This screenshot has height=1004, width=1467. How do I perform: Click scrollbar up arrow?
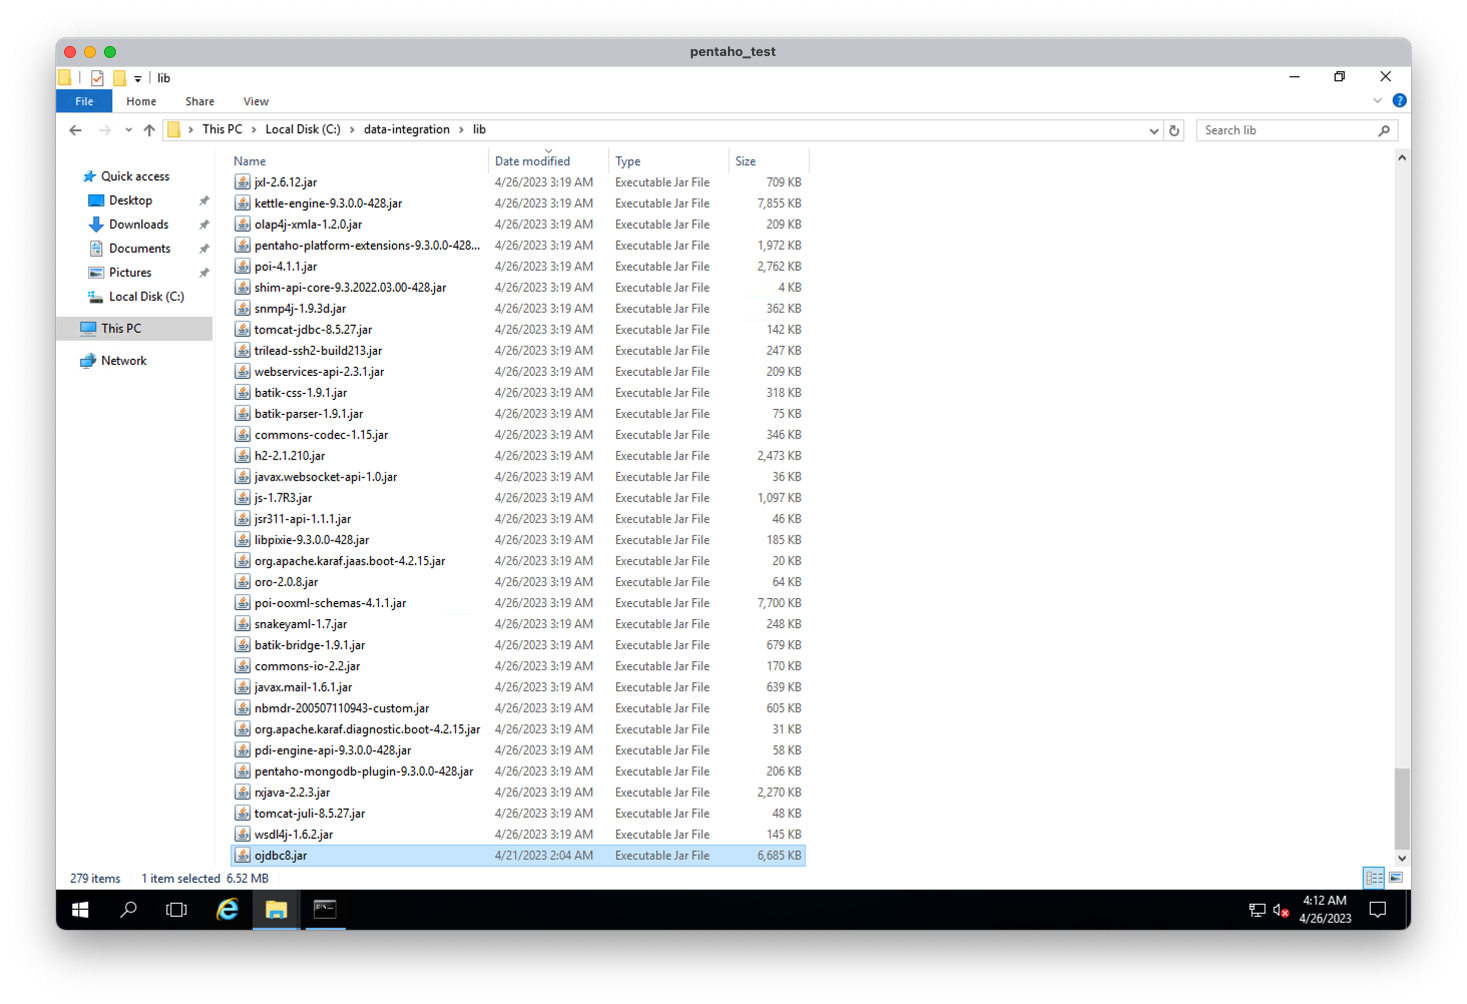click(x=1402, y=158)
